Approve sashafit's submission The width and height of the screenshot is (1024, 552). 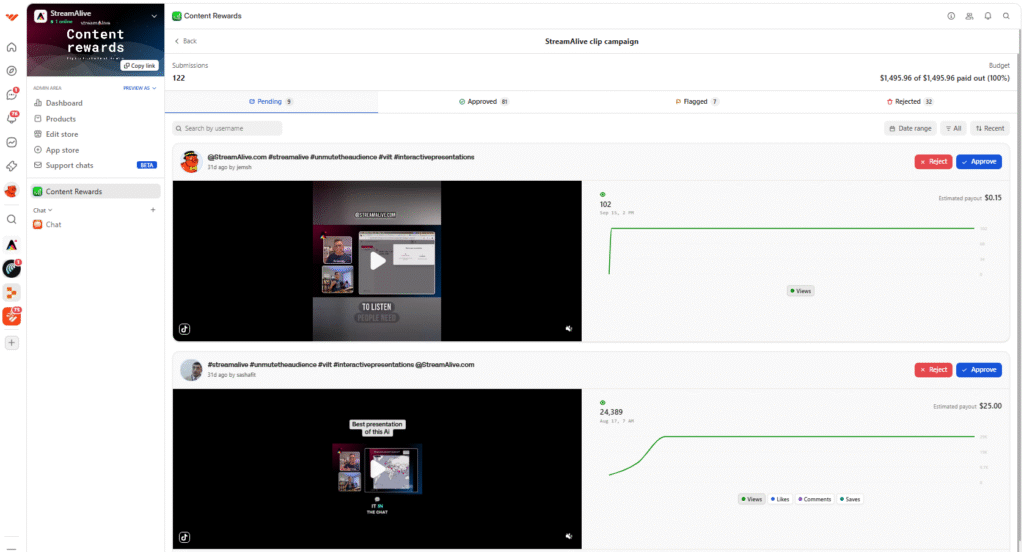[x=979, y=370]
